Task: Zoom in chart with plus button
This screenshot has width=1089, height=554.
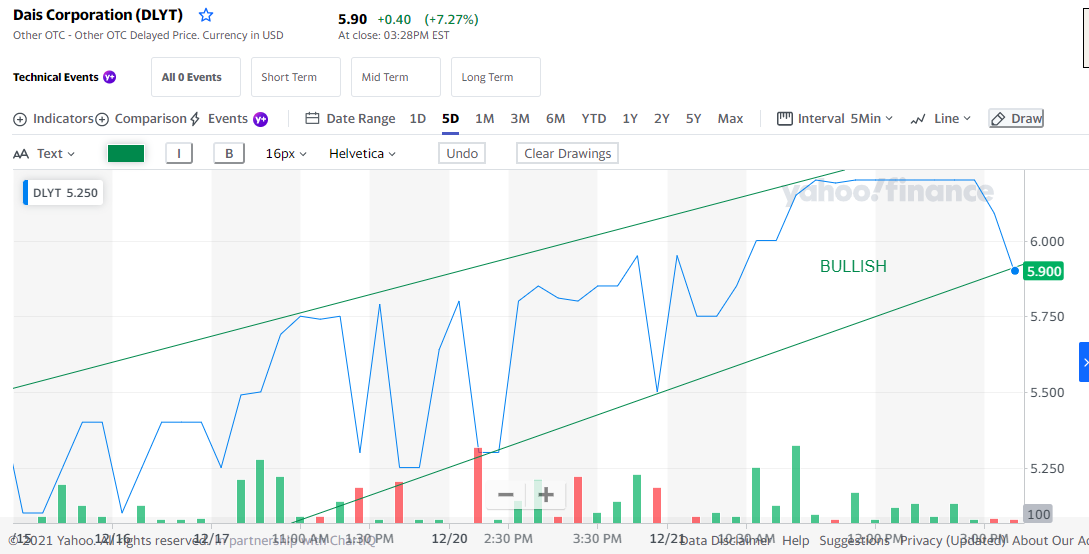Action: coord(547,494)
